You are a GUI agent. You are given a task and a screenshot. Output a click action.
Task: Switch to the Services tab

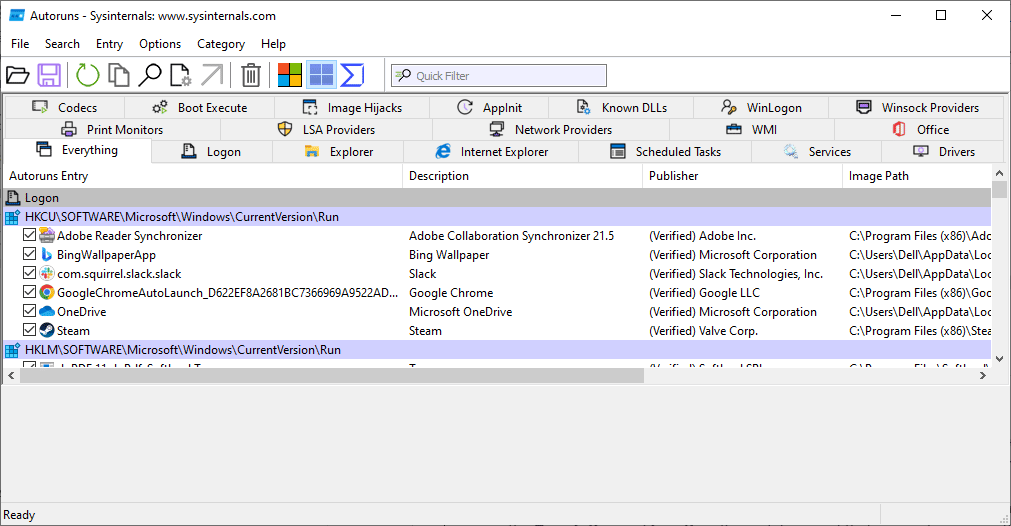817,151
